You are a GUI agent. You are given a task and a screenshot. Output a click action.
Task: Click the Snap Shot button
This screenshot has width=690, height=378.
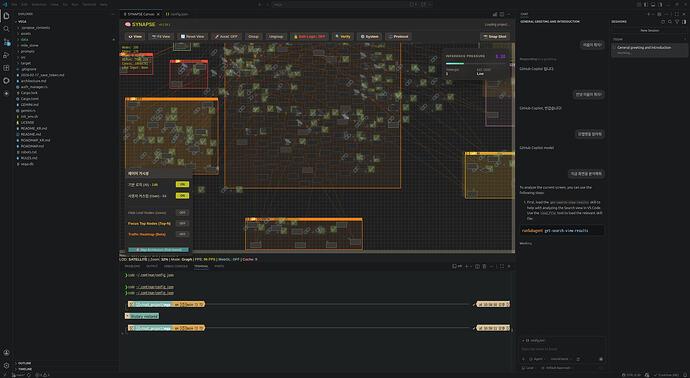point(495,37)
